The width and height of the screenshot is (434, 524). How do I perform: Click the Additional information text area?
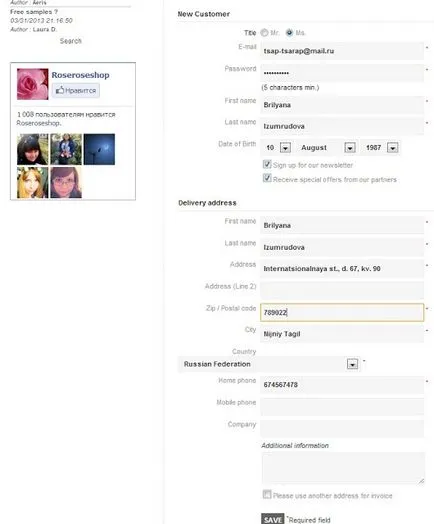tap(343, 468)
